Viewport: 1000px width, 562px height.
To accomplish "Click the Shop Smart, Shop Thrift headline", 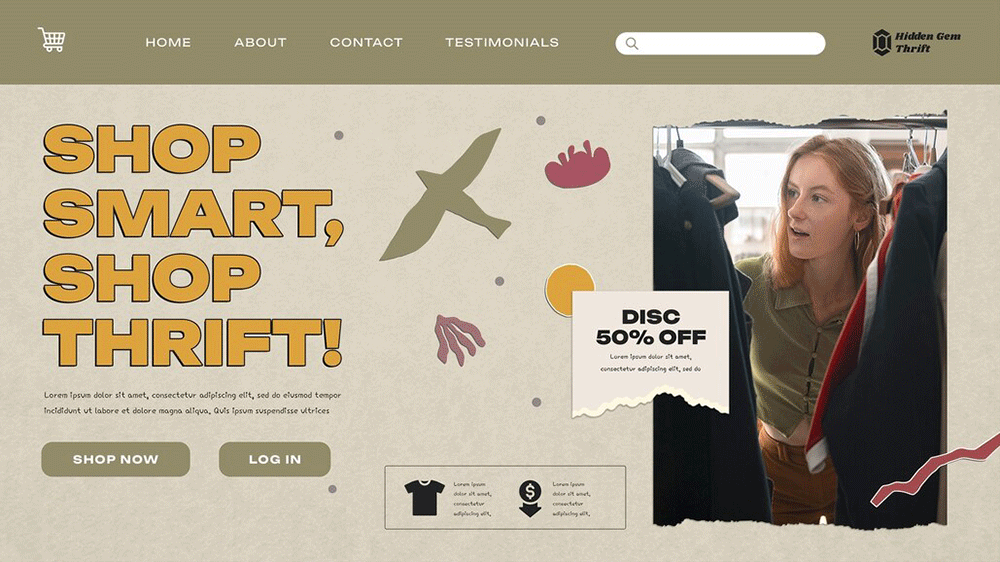I will pos(193,245).
